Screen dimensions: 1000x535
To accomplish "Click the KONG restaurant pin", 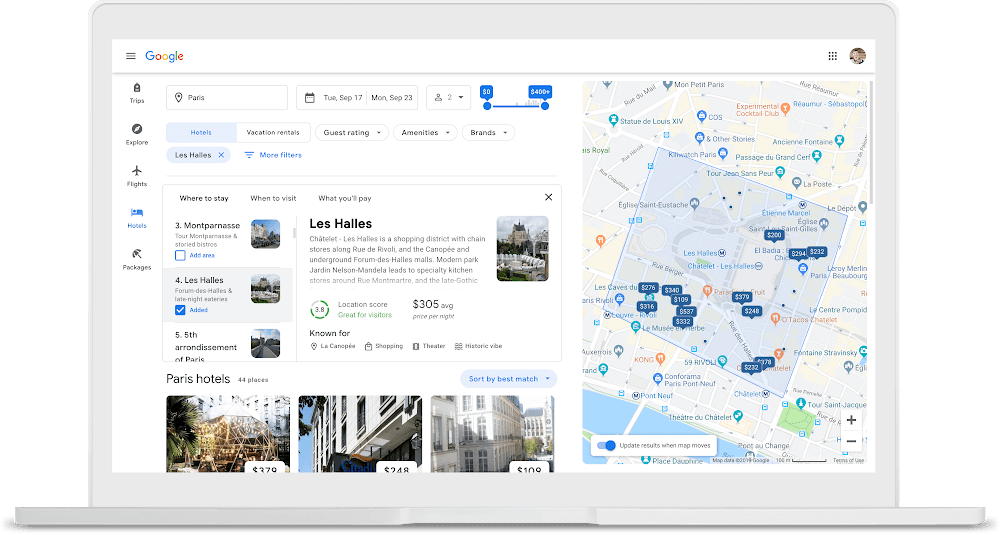I will click(x=661, y=358).
